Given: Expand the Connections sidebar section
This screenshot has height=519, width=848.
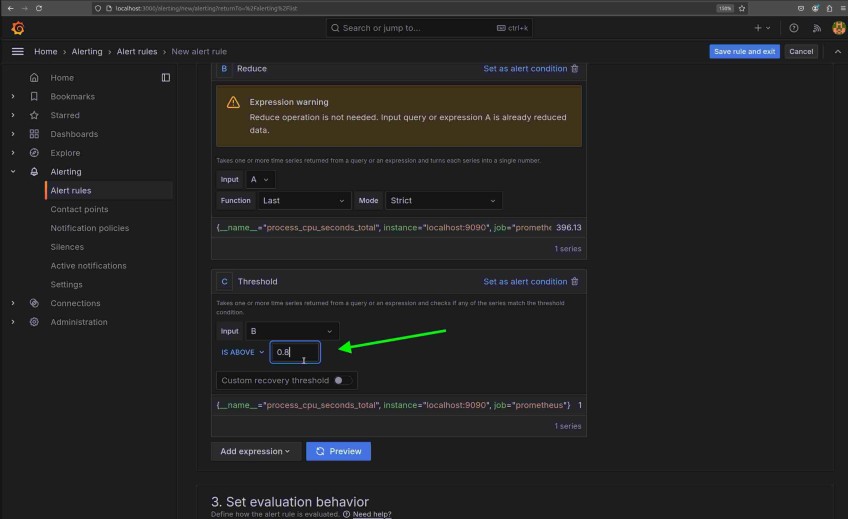Looking at the screenshot, I should pyautogui.click(x=12, y=303).
